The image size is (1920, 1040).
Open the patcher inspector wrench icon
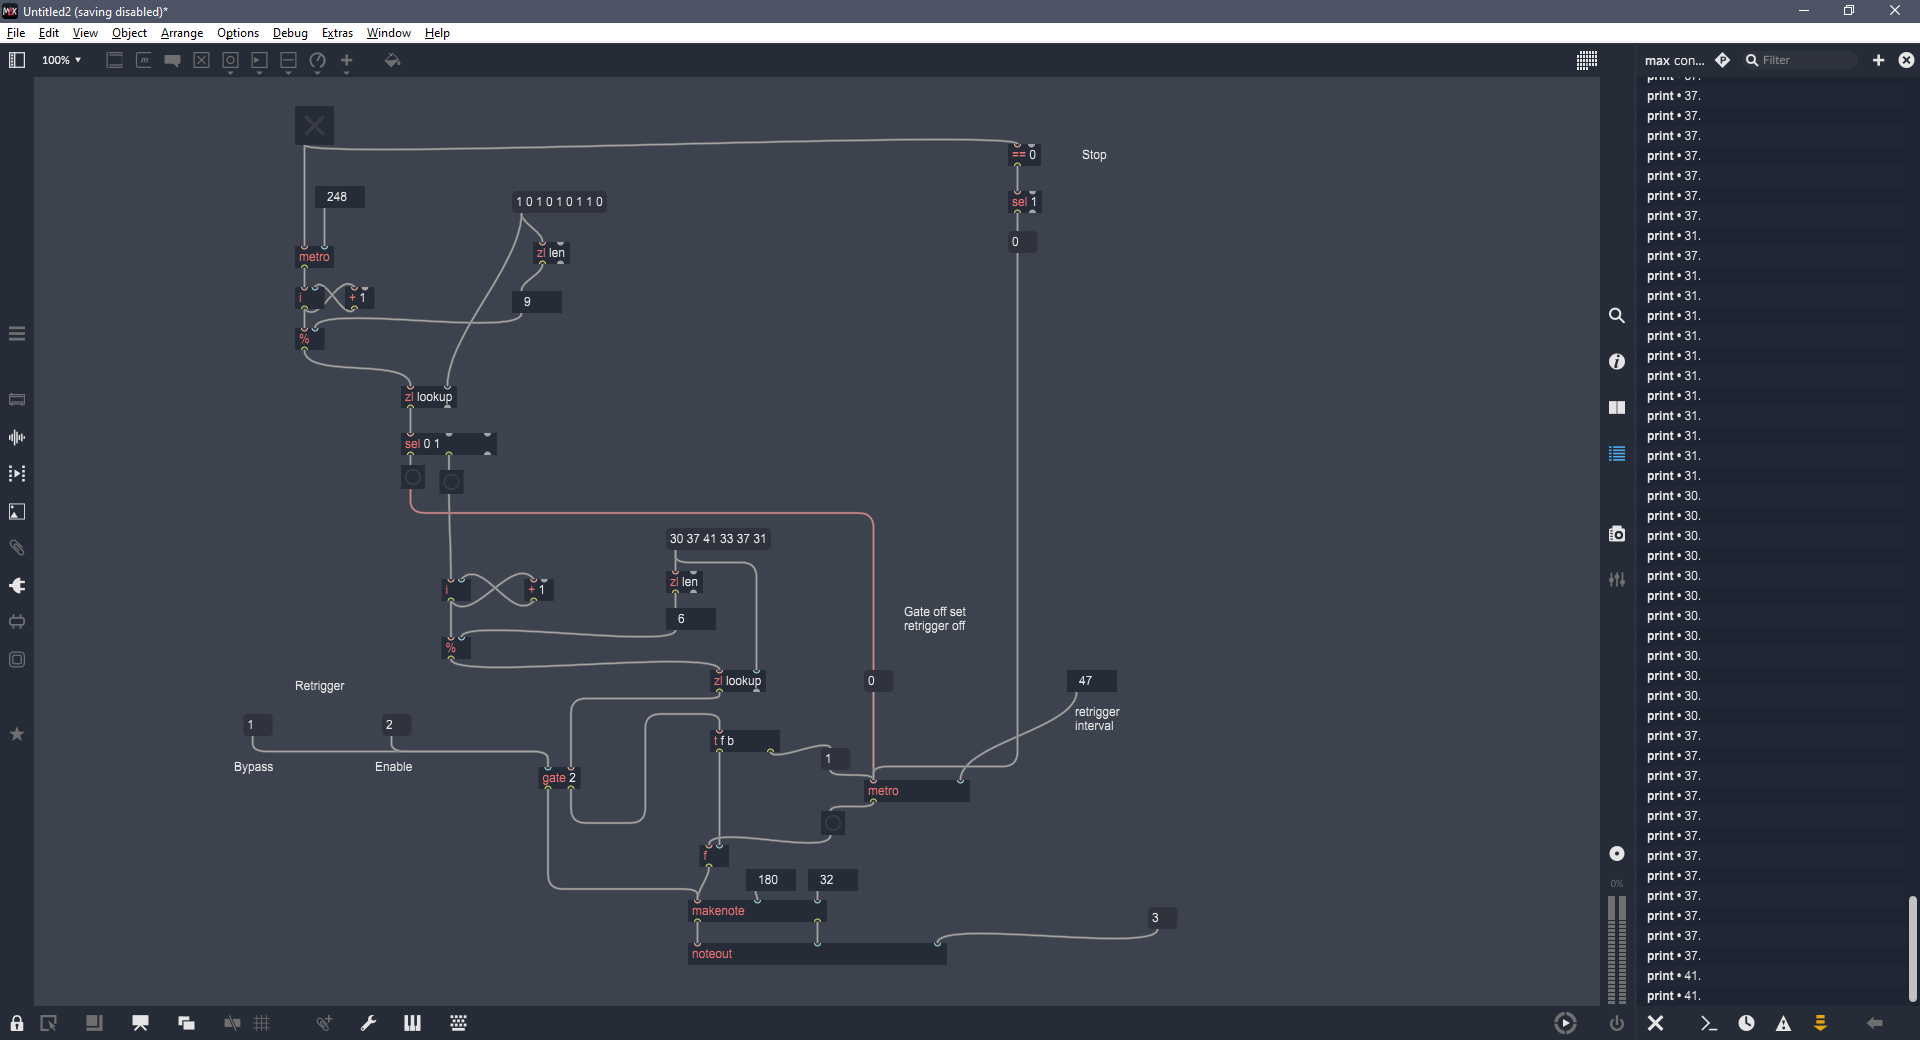(368, 1023)
